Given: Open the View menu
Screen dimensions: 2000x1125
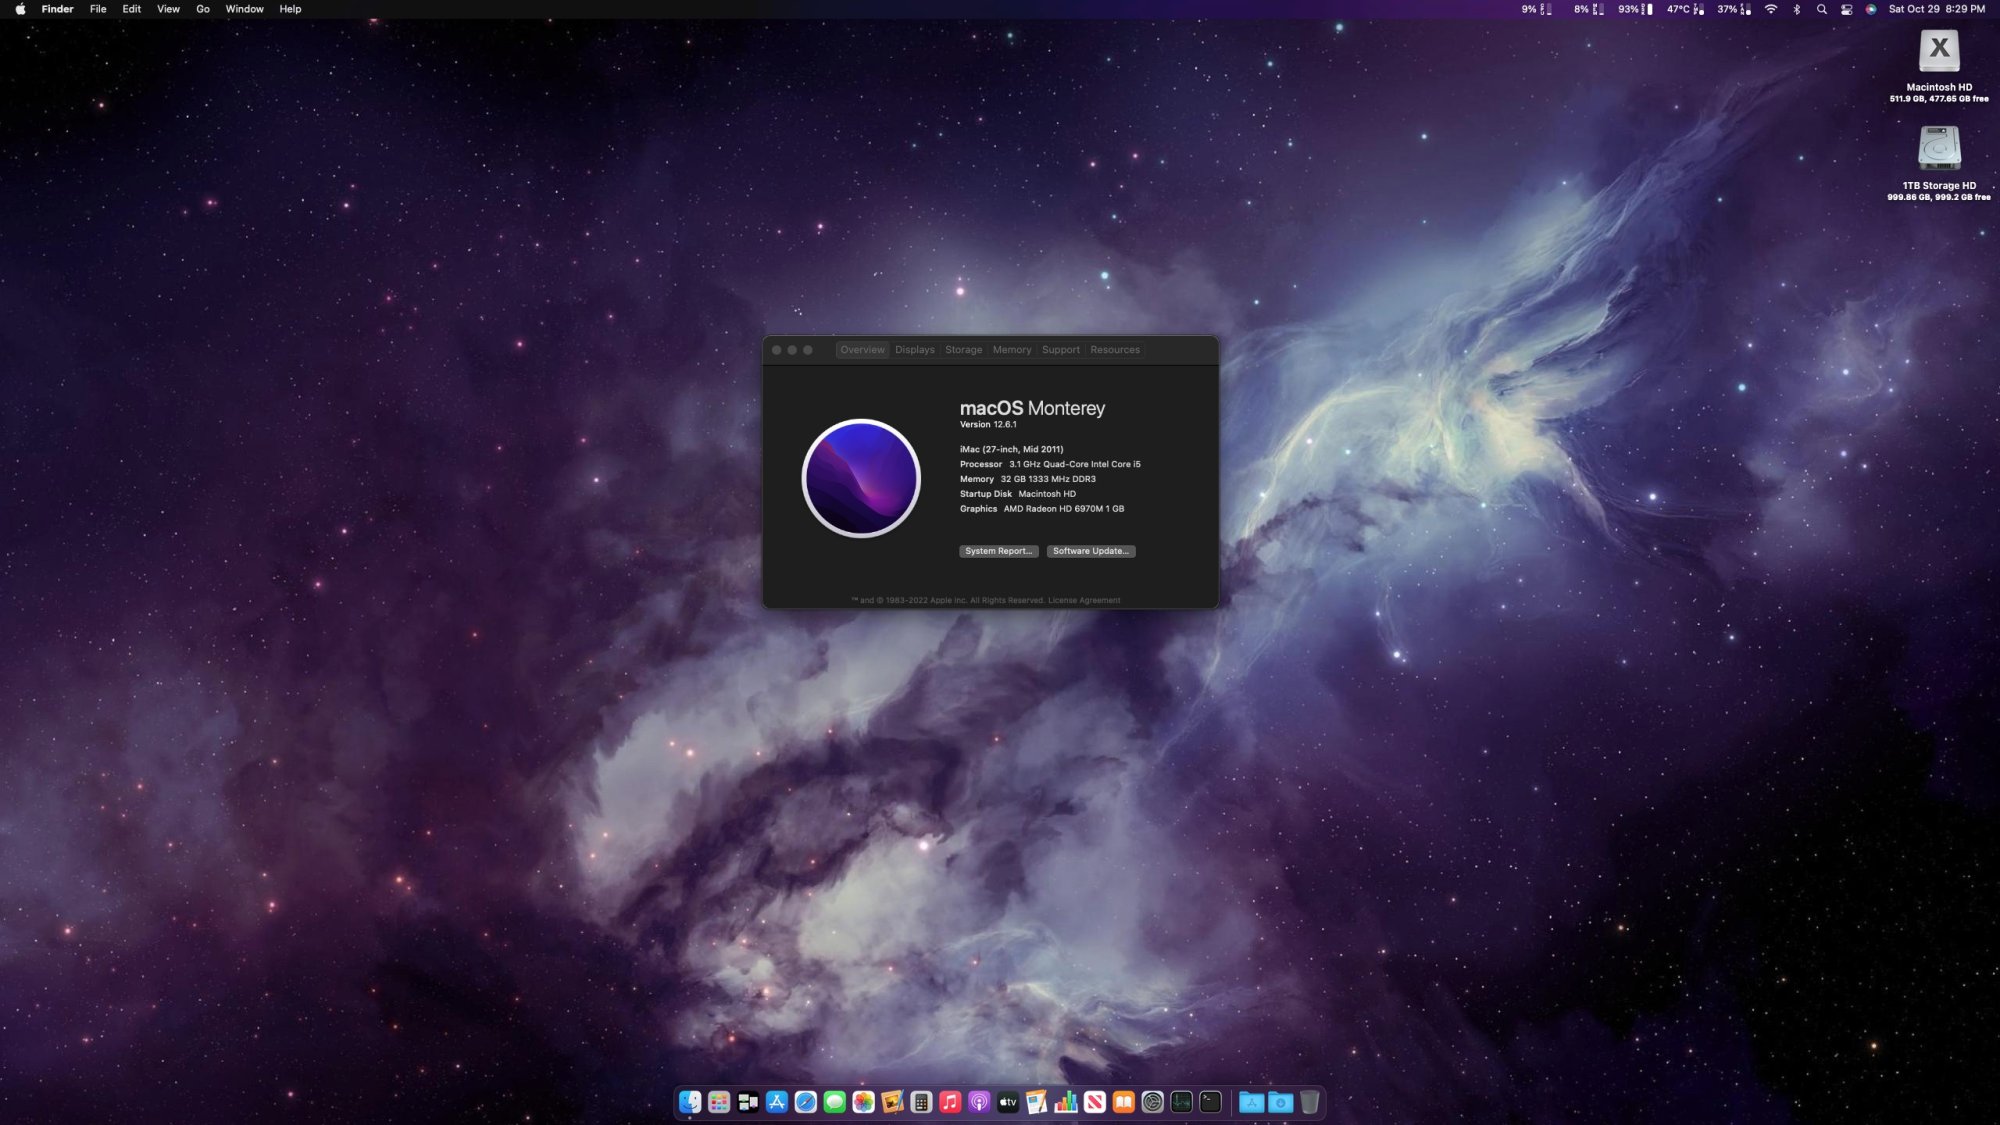Looking at the screenshot, I should [168, 9].
